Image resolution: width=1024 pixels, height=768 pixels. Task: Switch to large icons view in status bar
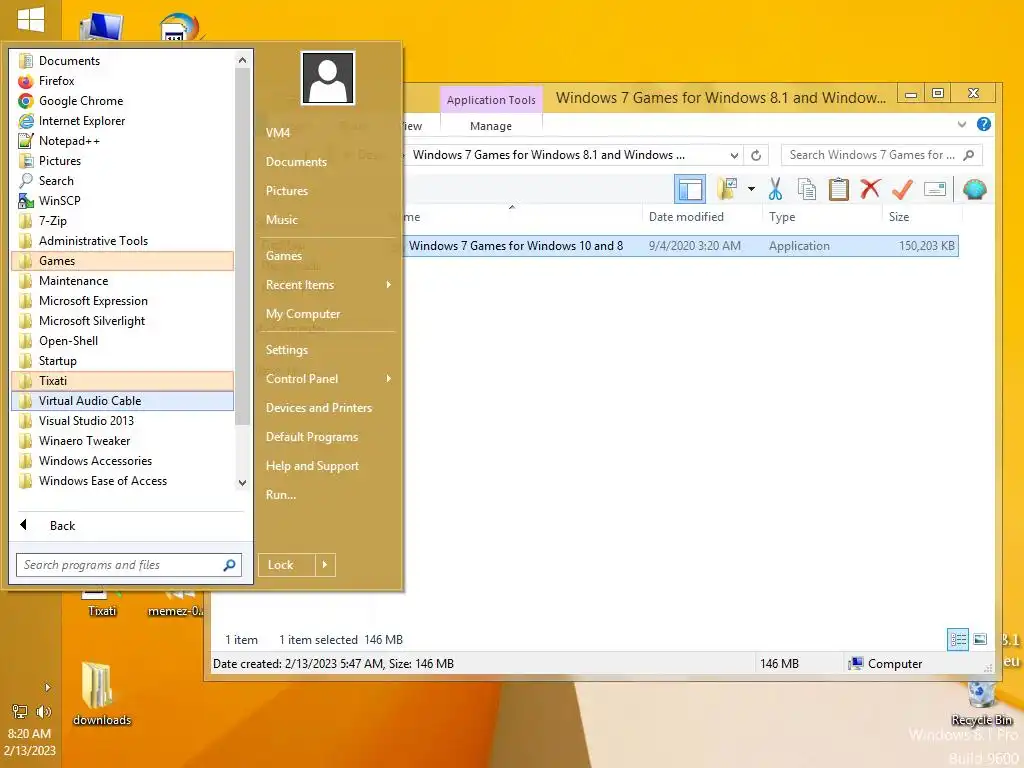[980, 639]
